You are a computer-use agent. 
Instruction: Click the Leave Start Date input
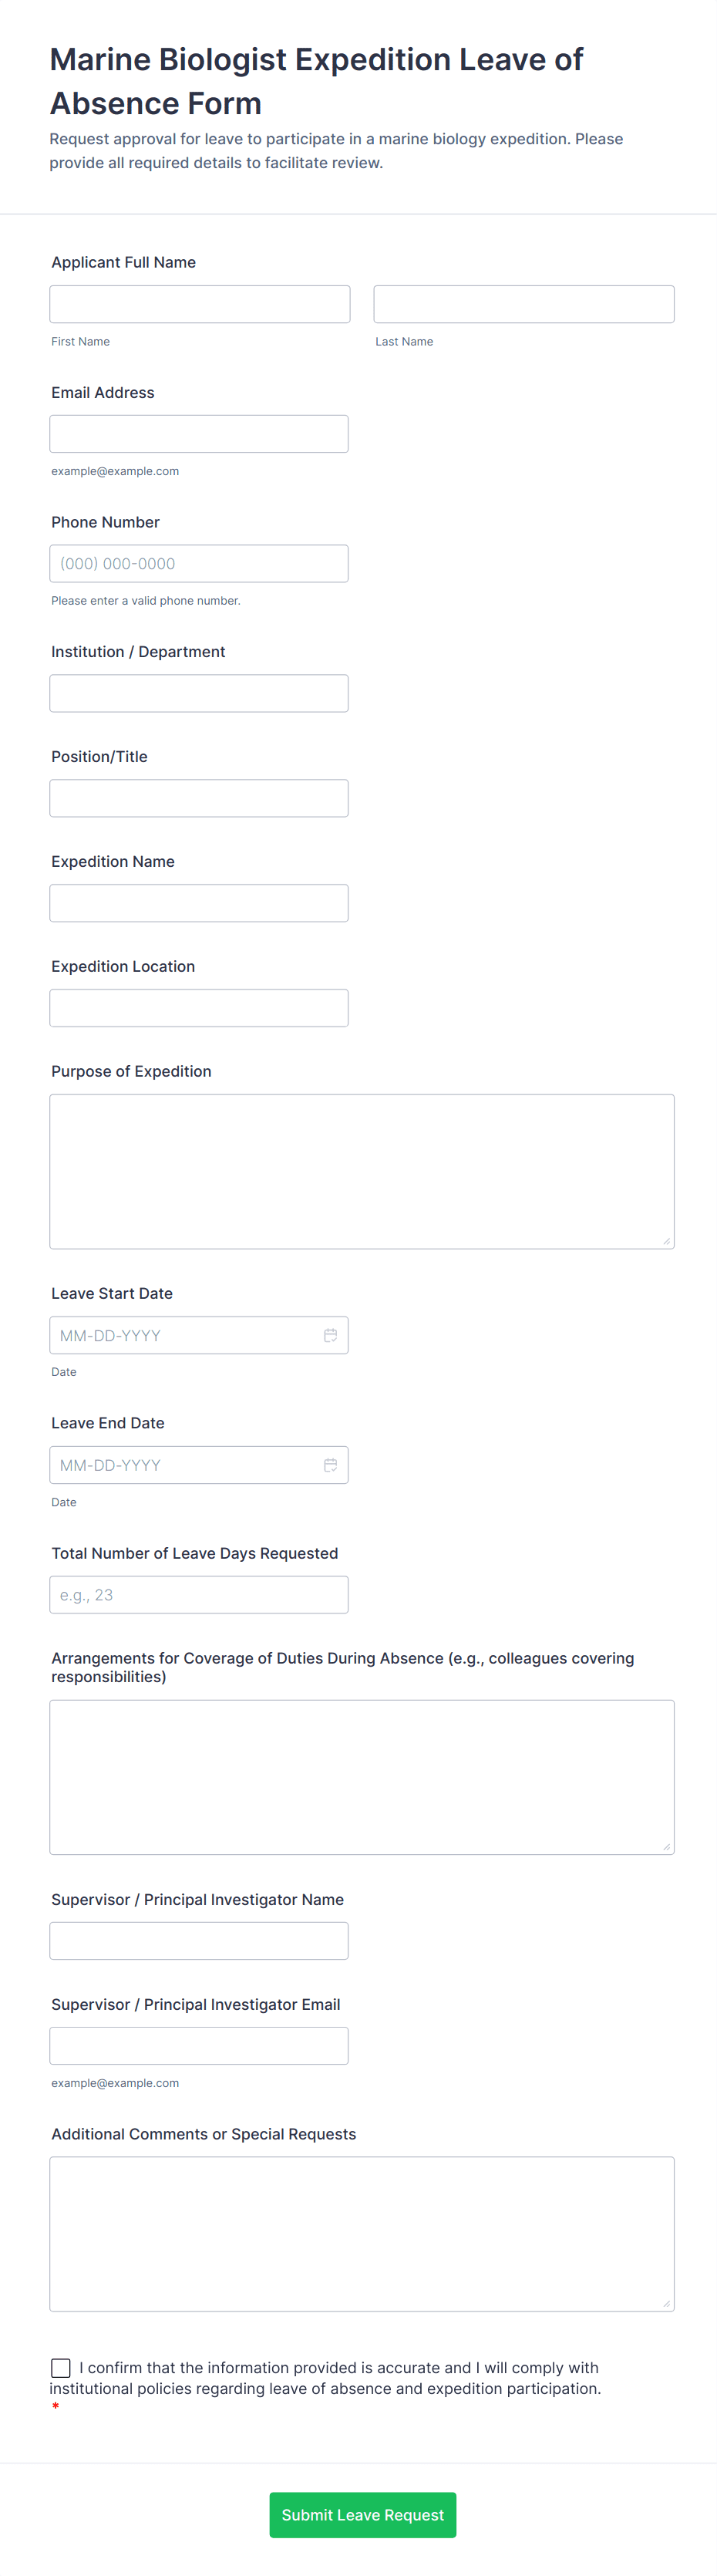pos(185,1335)
